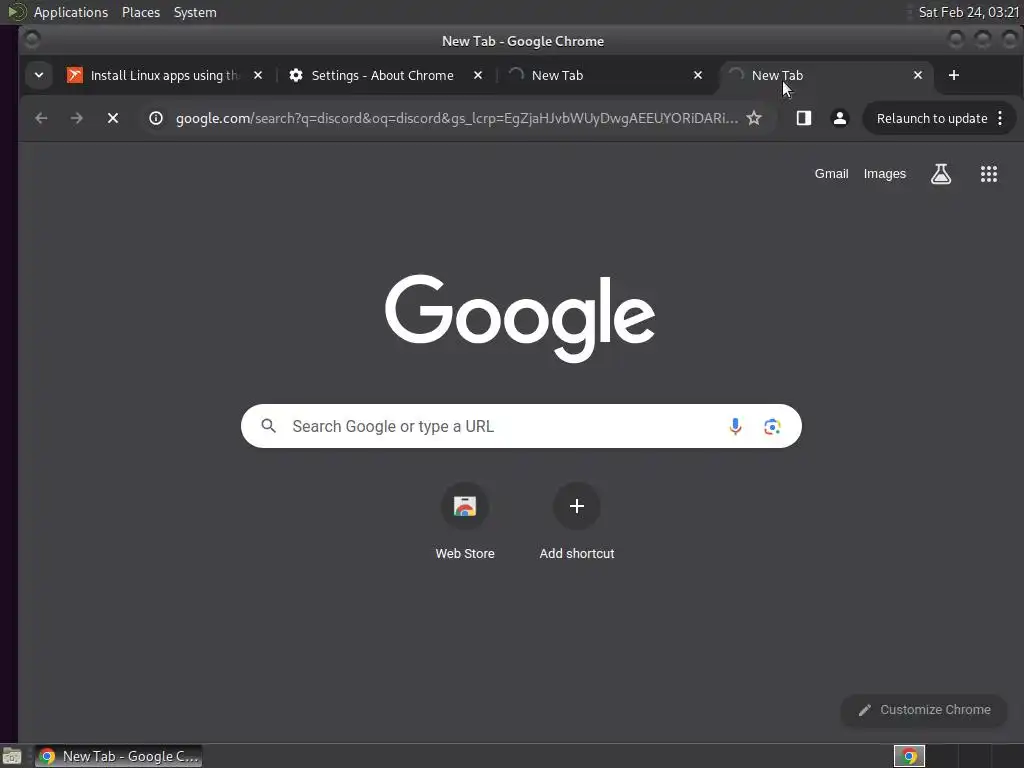This screenshot has width=1024, height=768.
Task: Open the Places menu
Action: pos(140,12)
